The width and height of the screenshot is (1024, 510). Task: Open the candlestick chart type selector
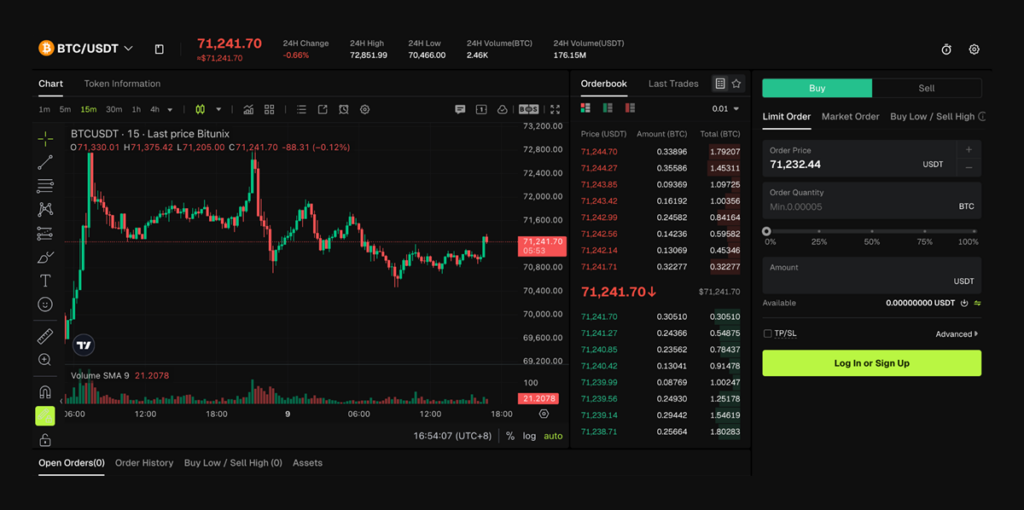(x=200, y=110)
